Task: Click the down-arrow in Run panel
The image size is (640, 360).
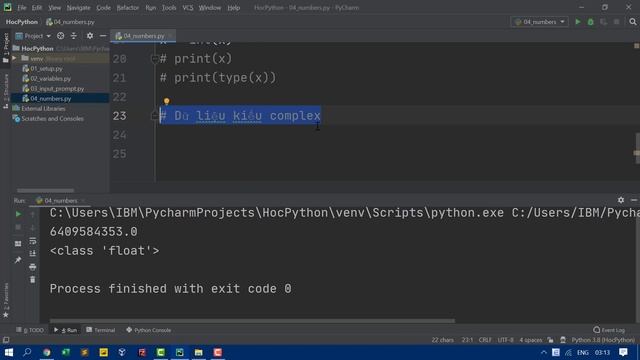Action: click(33, 227)
